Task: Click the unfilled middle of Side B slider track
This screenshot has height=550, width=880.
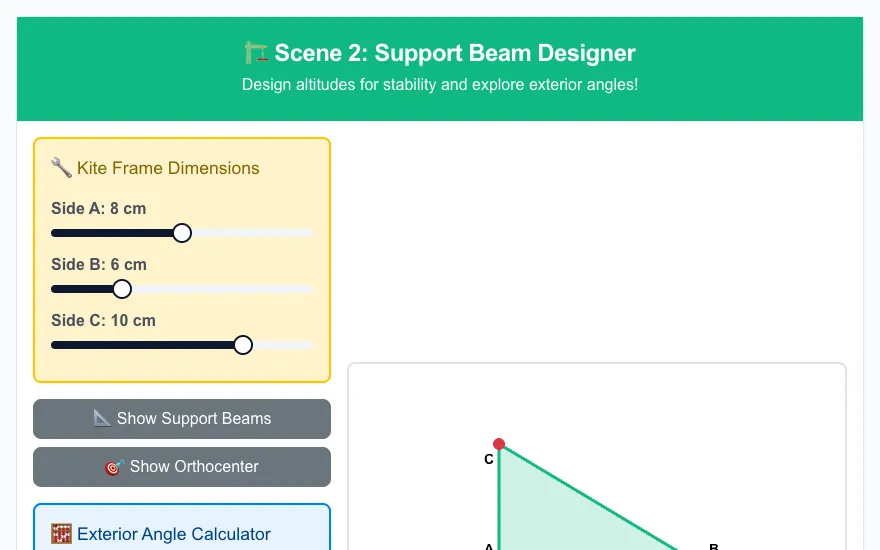Action: pyautogui.click(x=222, y=289)
